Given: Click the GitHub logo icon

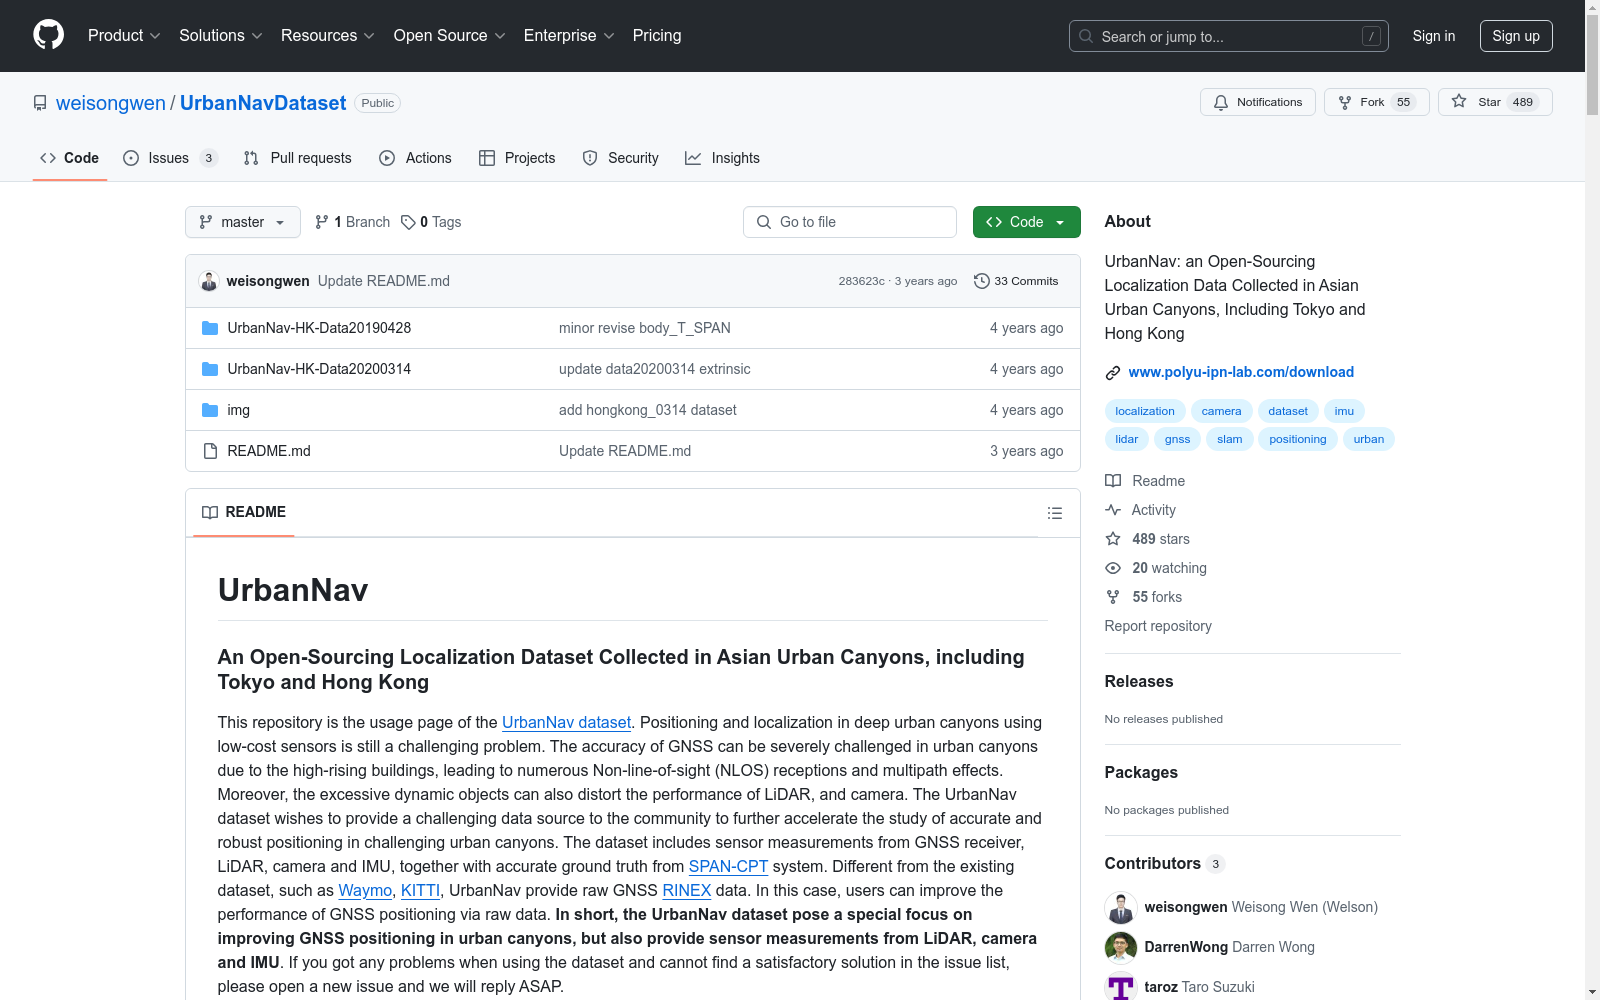Looking at the screenshot, I should click(48, 35).
